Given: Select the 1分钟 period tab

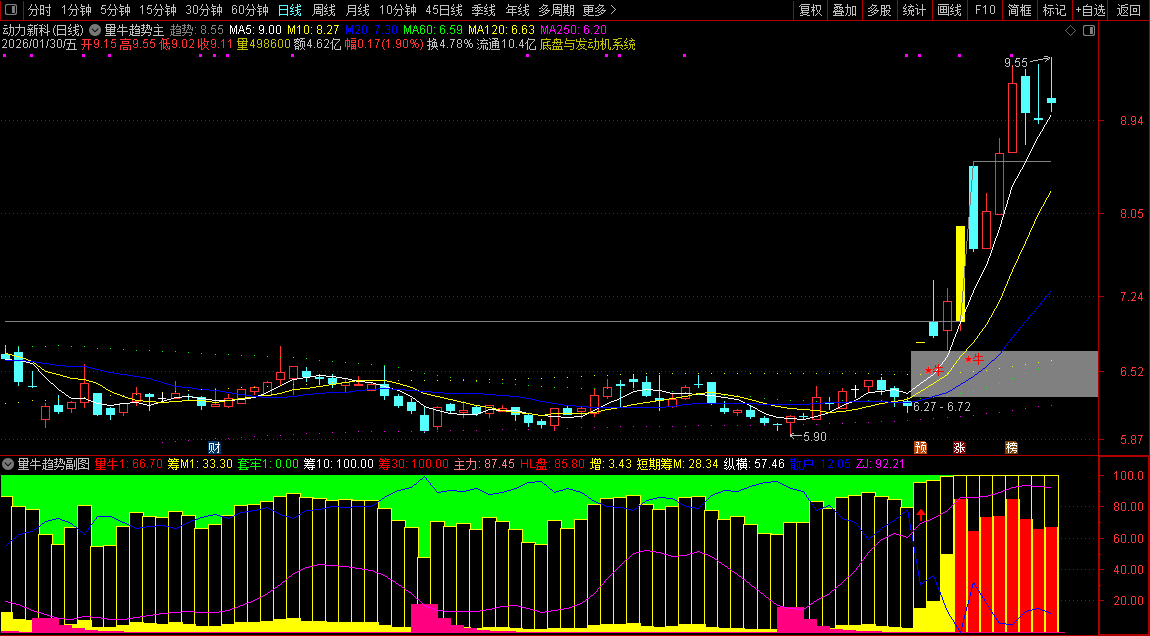Looking at the screenshot, I should [x=76, y=10].
